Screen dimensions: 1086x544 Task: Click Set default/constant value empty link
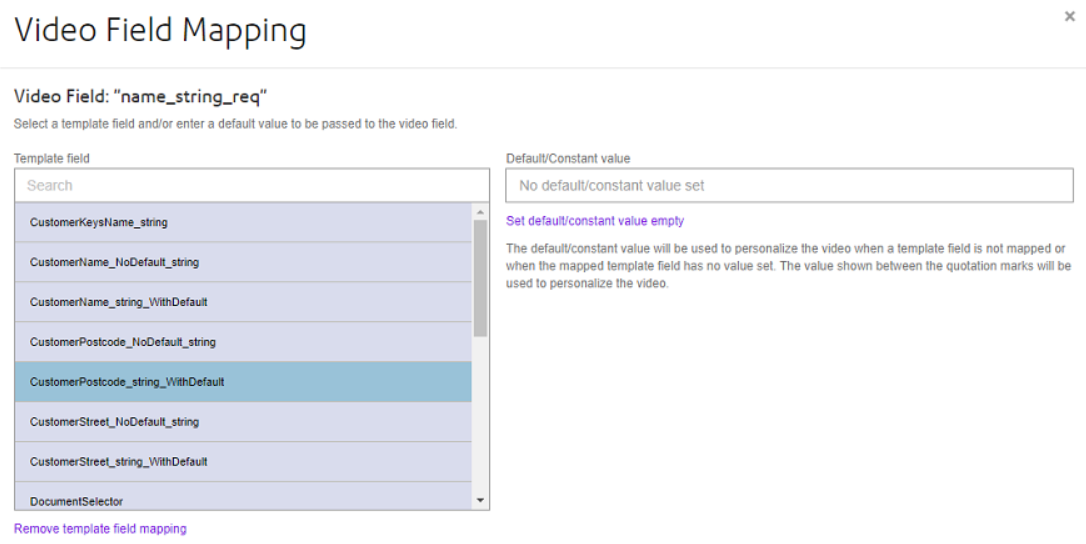[x=595, y=220]
